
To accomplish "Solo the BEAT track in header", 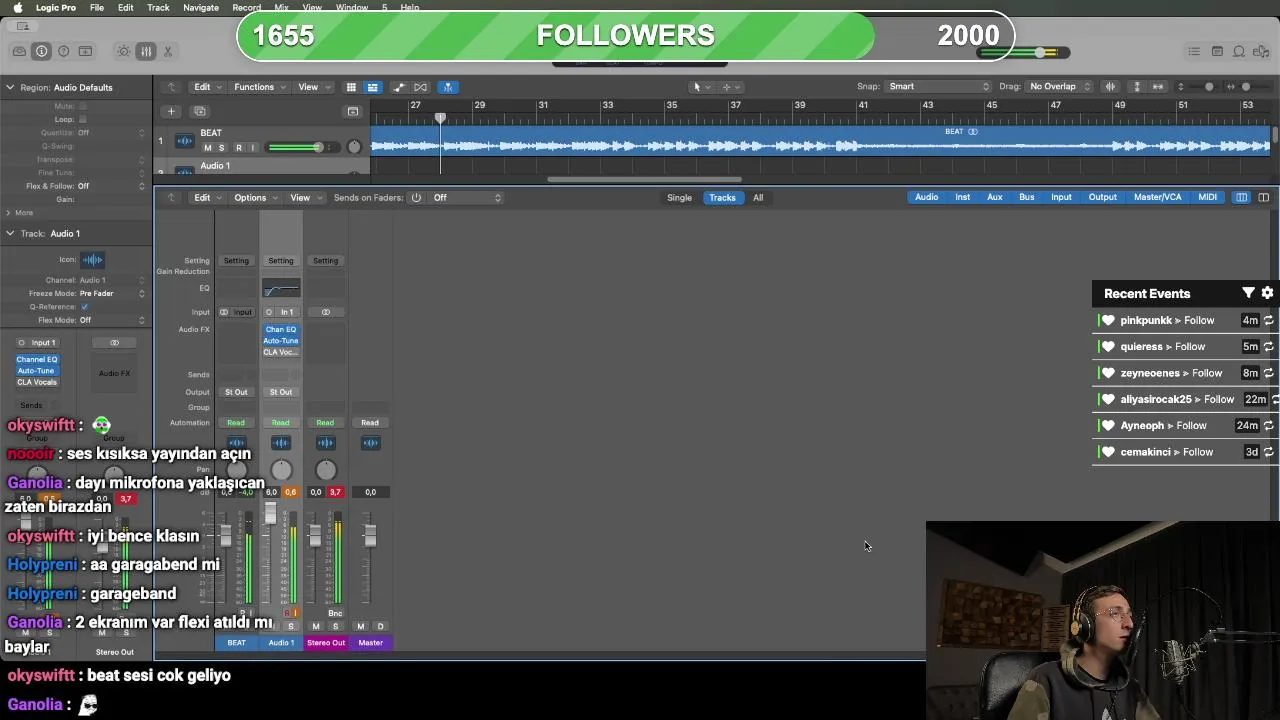I will click(222, 148).
